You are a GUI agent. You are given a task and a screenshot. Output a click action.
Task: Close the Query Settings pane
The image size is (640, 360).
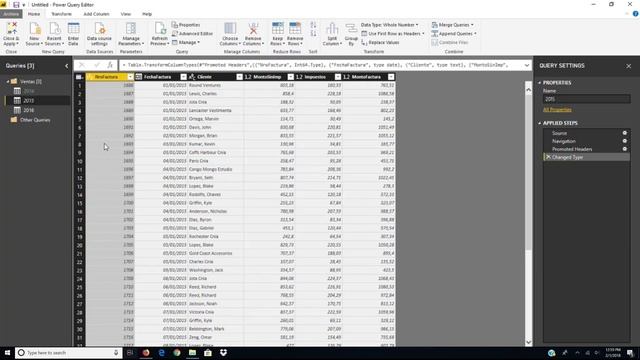pos(629,66)
